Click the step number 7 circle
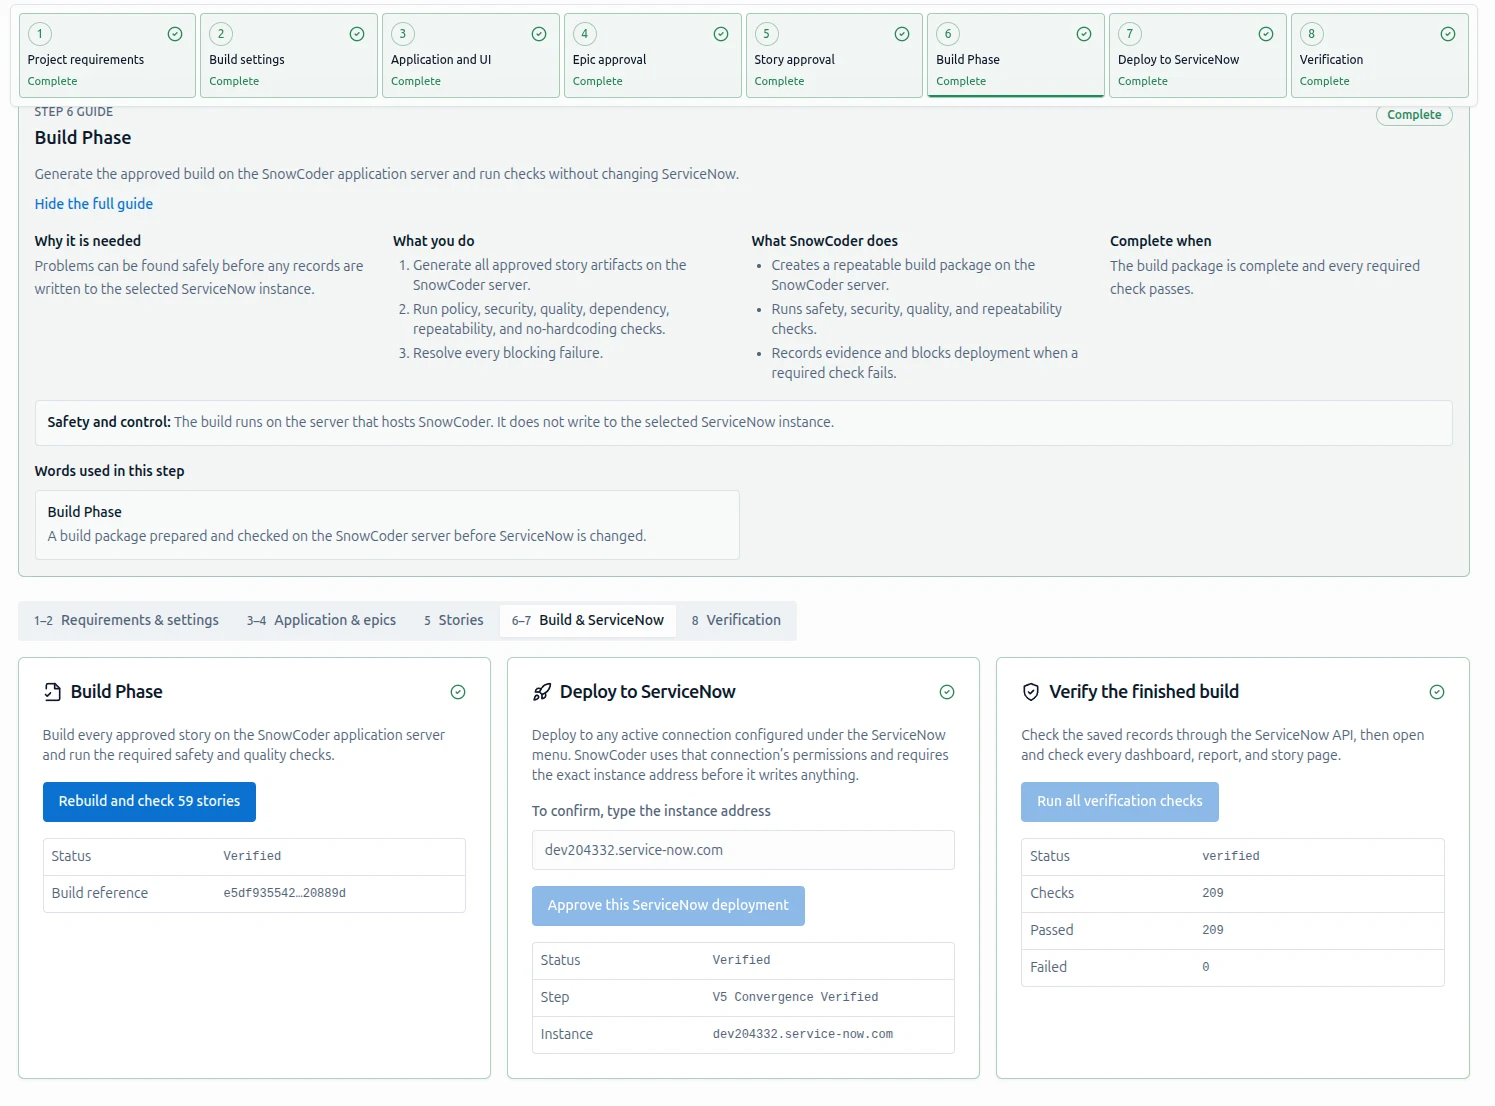Viewport: 1495px width, 1106px height. tap(1130, 34)
